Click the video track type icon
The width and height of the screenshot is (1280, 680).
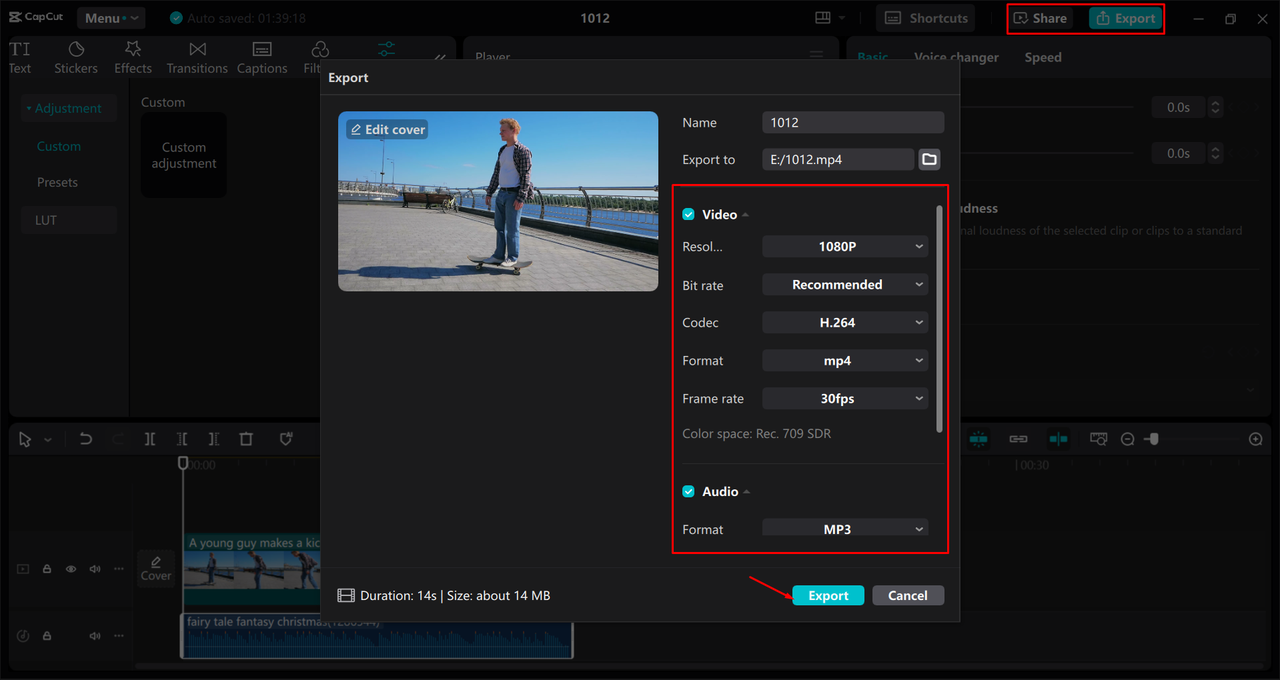[x=23, y=569]
